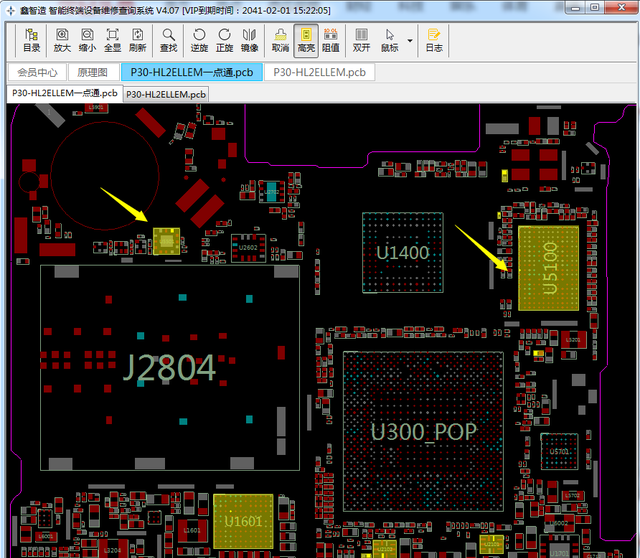
Task: Select chip U1400 on the board
Action: pyautogui.click(x=402, y=253)
